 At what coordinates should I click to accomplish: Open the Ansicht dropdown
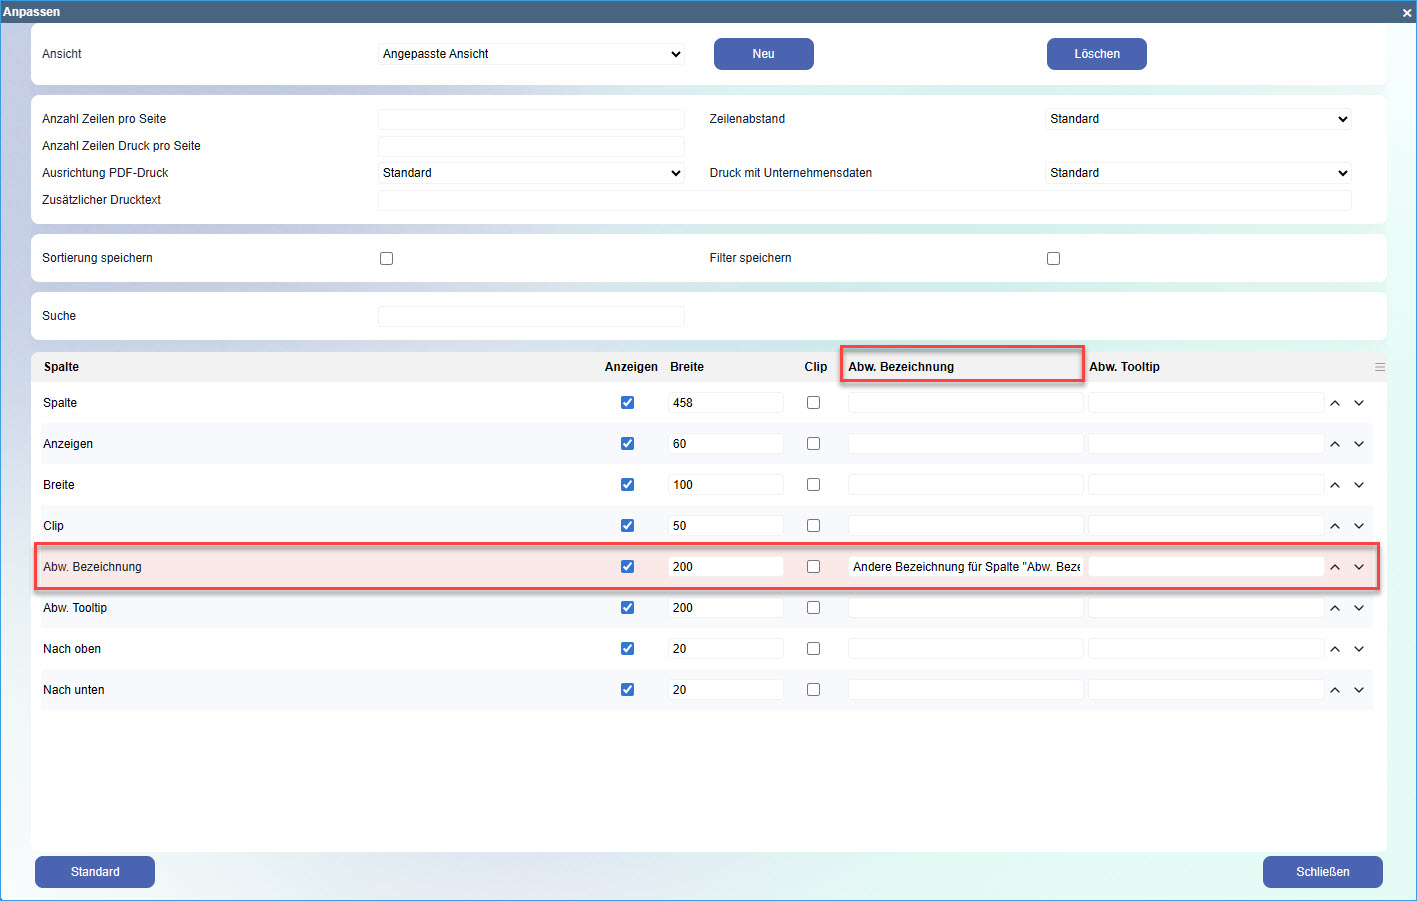(531, 54)
